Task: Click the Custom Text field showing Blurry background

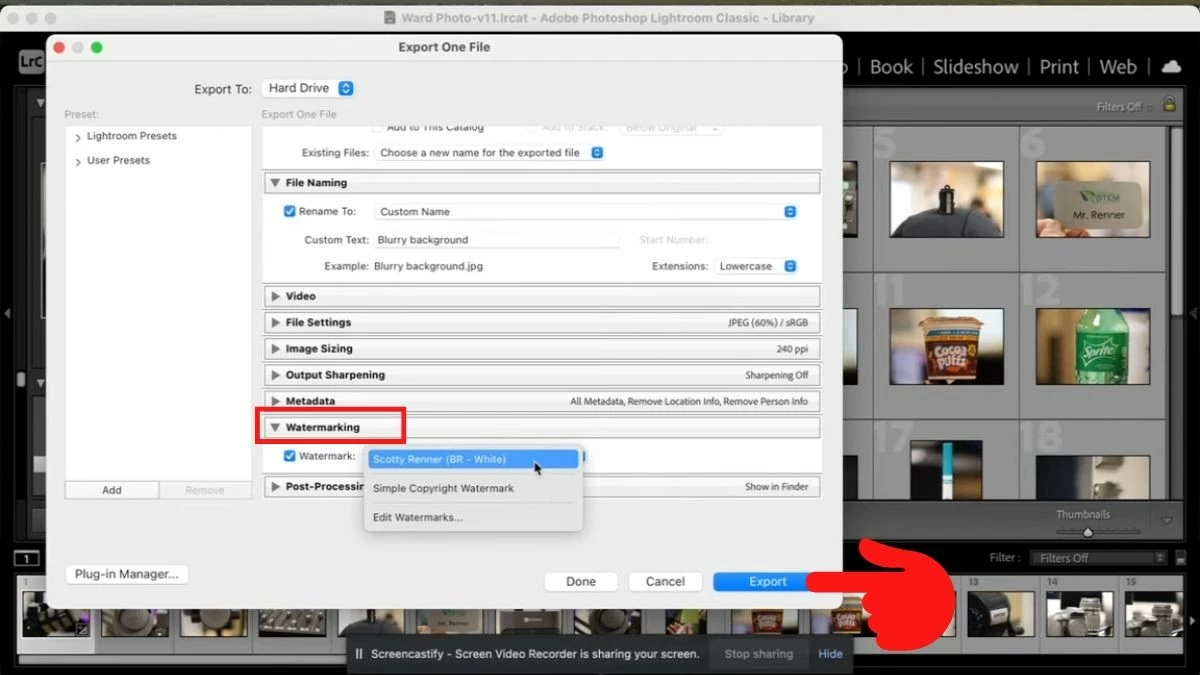Action: 497,240
